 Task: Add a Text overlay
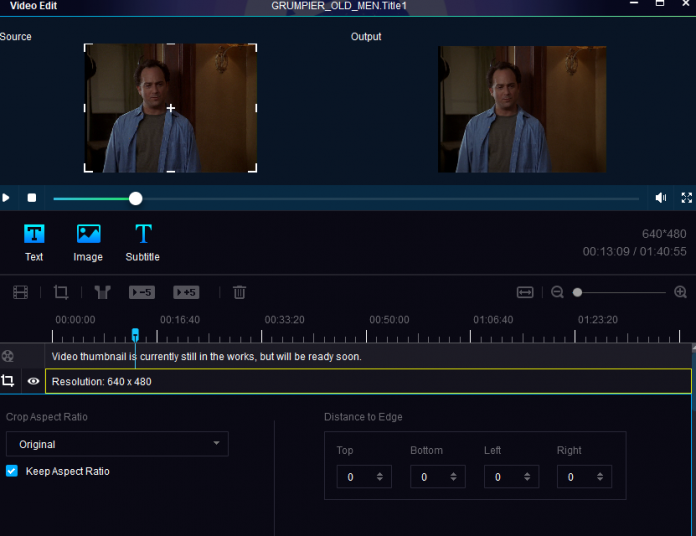pyautogui.click(x=34, y=243)
